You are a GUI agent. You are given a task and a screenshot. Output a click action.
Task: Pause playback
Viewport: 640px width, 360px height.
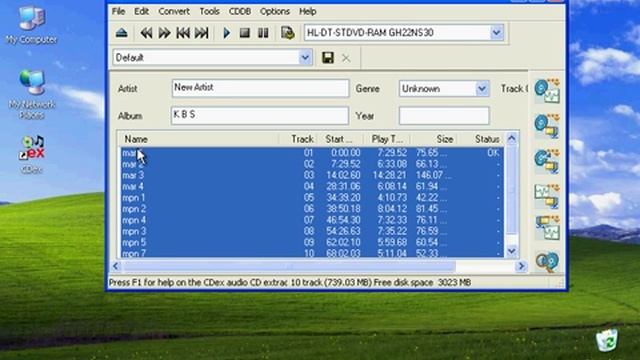263,33
